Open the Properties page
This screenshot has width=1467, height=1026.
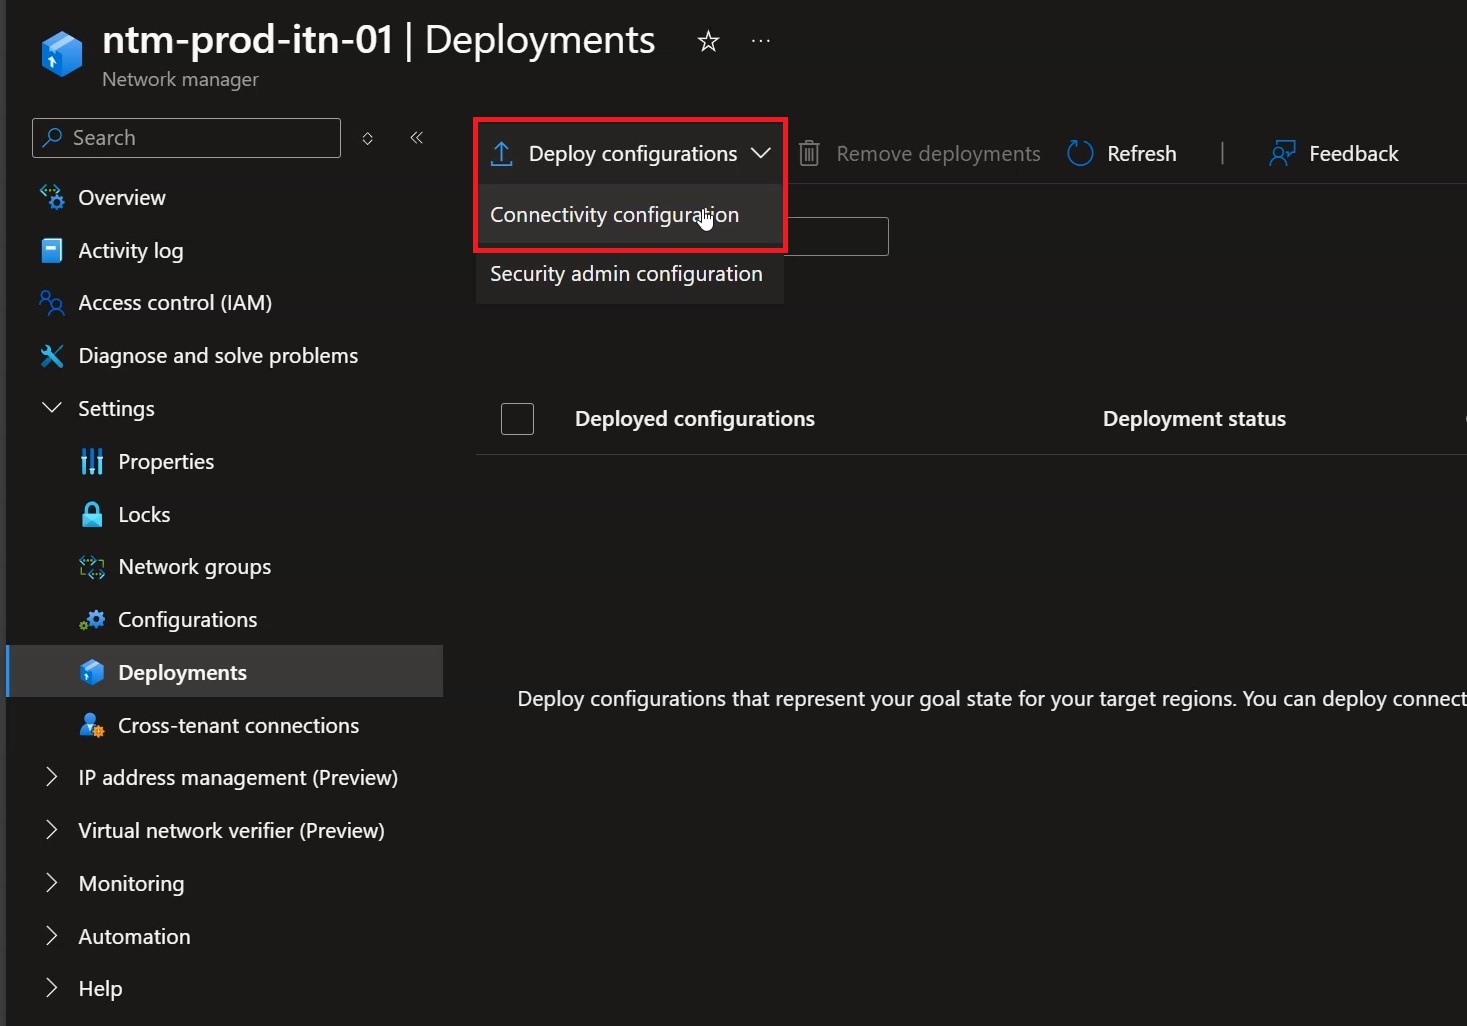[166, 462]
